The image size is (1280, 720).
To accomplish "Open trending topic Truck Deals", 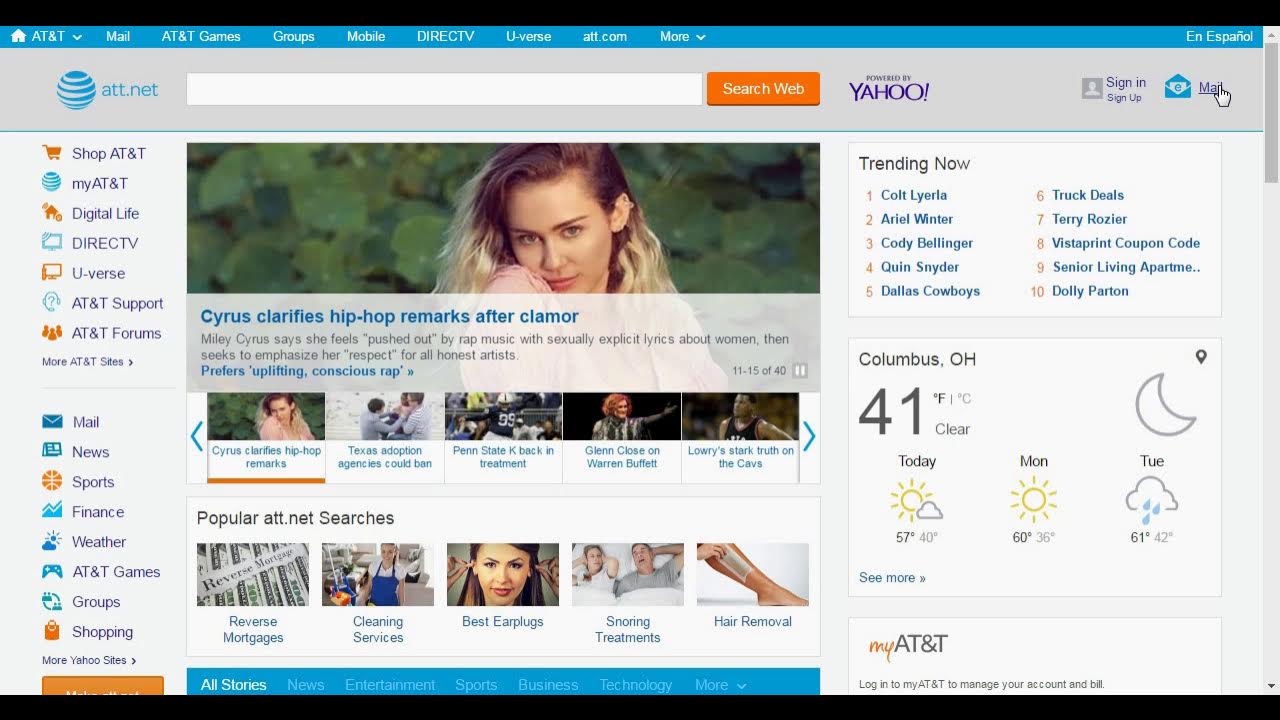I will pyautogui.click(x=1088, y=195).
